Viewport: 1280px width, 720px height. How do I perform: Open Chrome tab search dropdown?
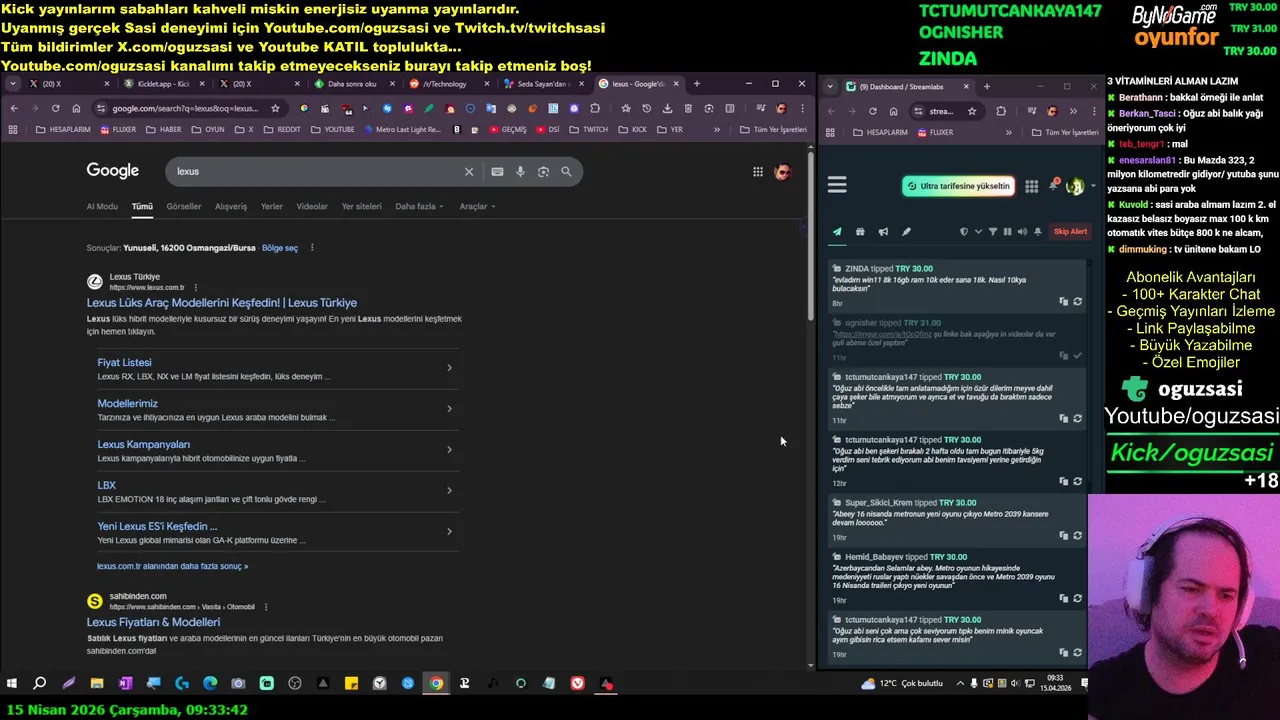pos(12,84)
